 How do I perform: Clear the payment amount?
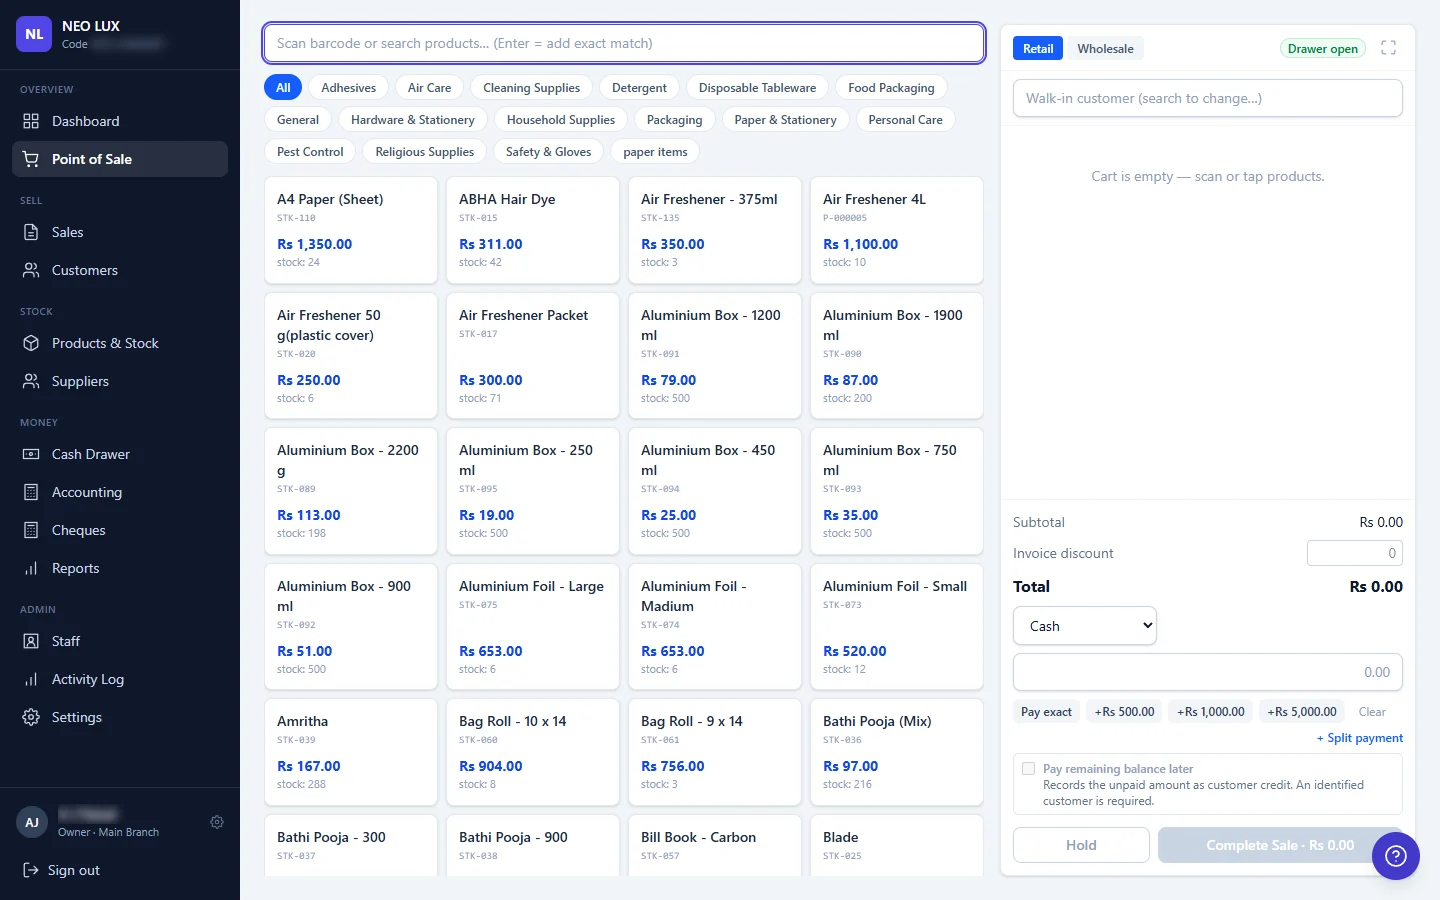click(x=1372, y=712)
